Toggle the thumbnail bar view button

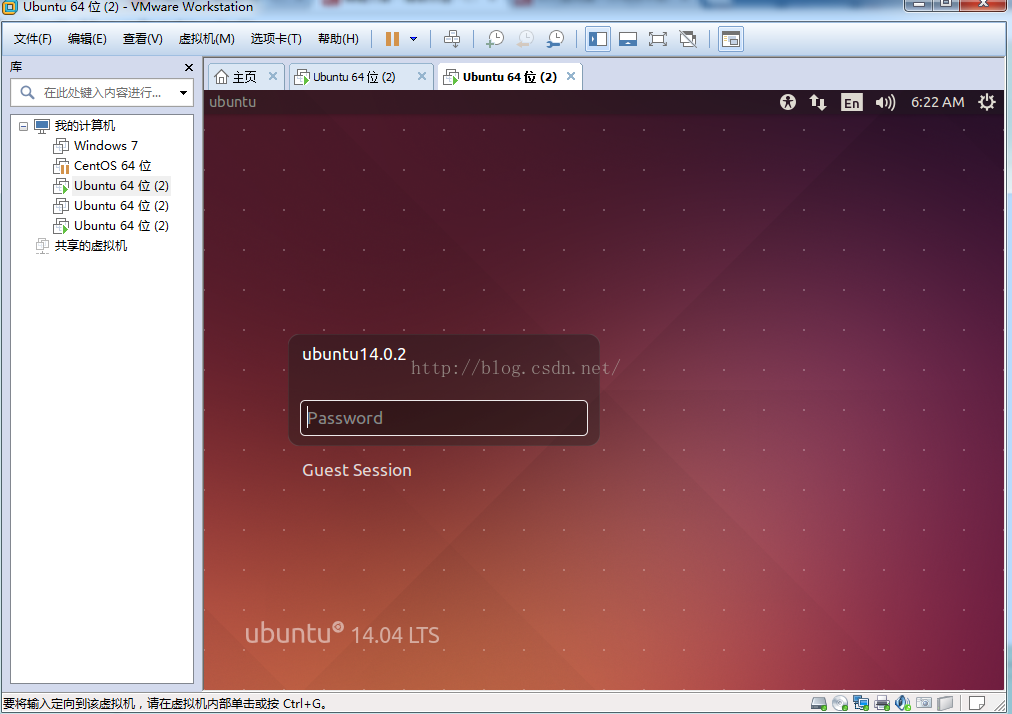pyautogui.click(x=628, y=39)
